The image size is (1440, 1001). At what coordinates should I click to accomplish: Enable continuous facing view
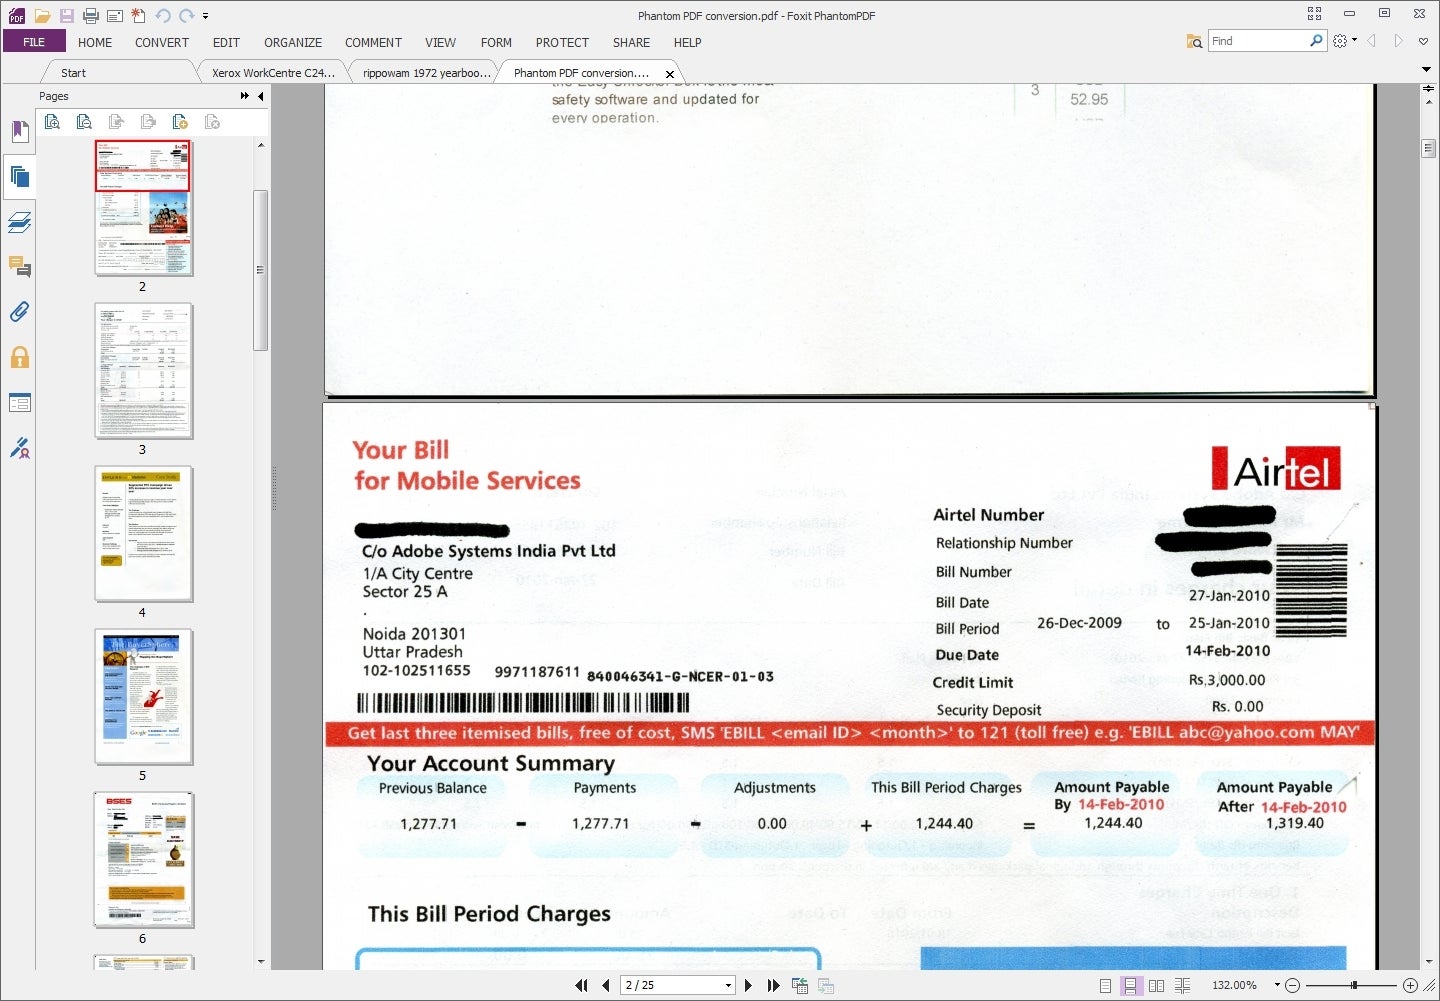tap(1182, 986)
